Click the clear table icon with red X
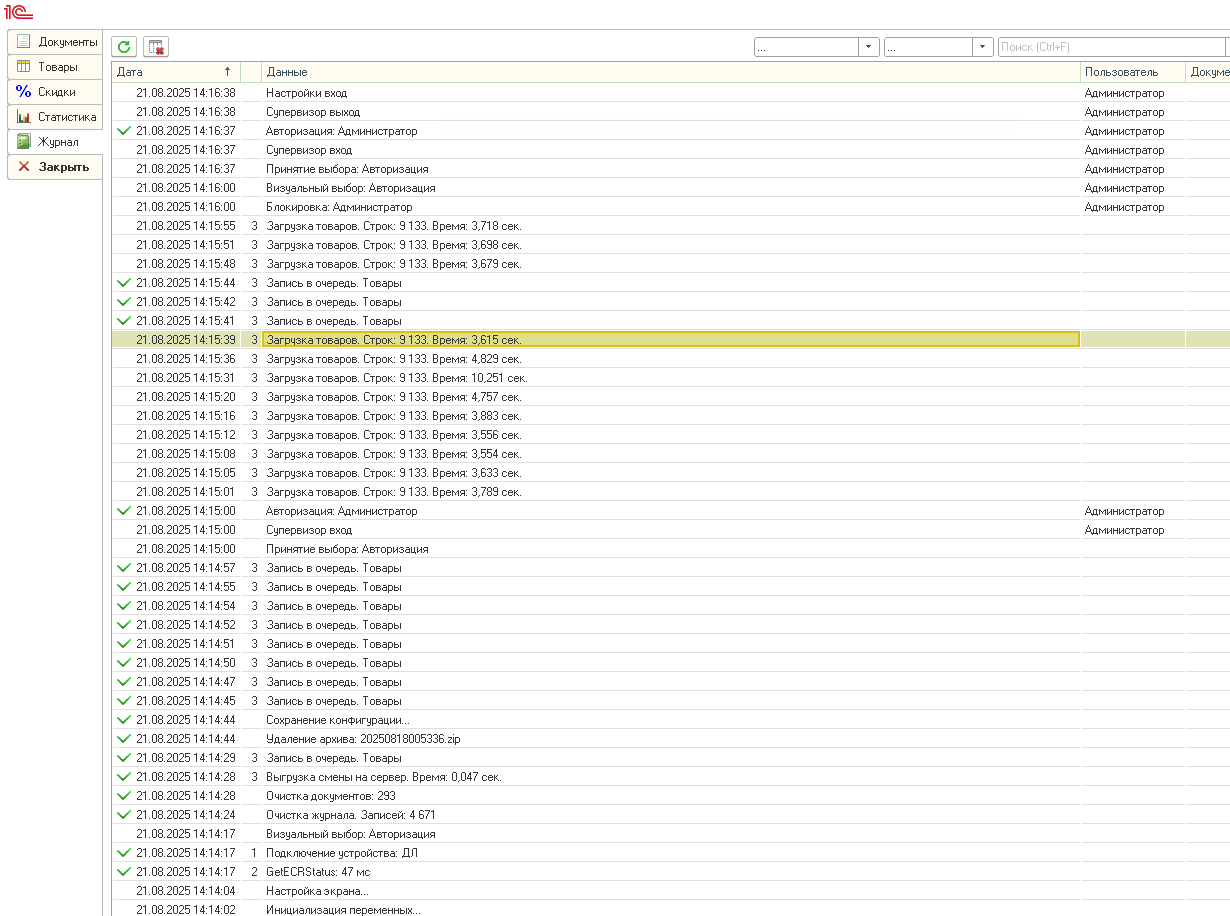 156,47
